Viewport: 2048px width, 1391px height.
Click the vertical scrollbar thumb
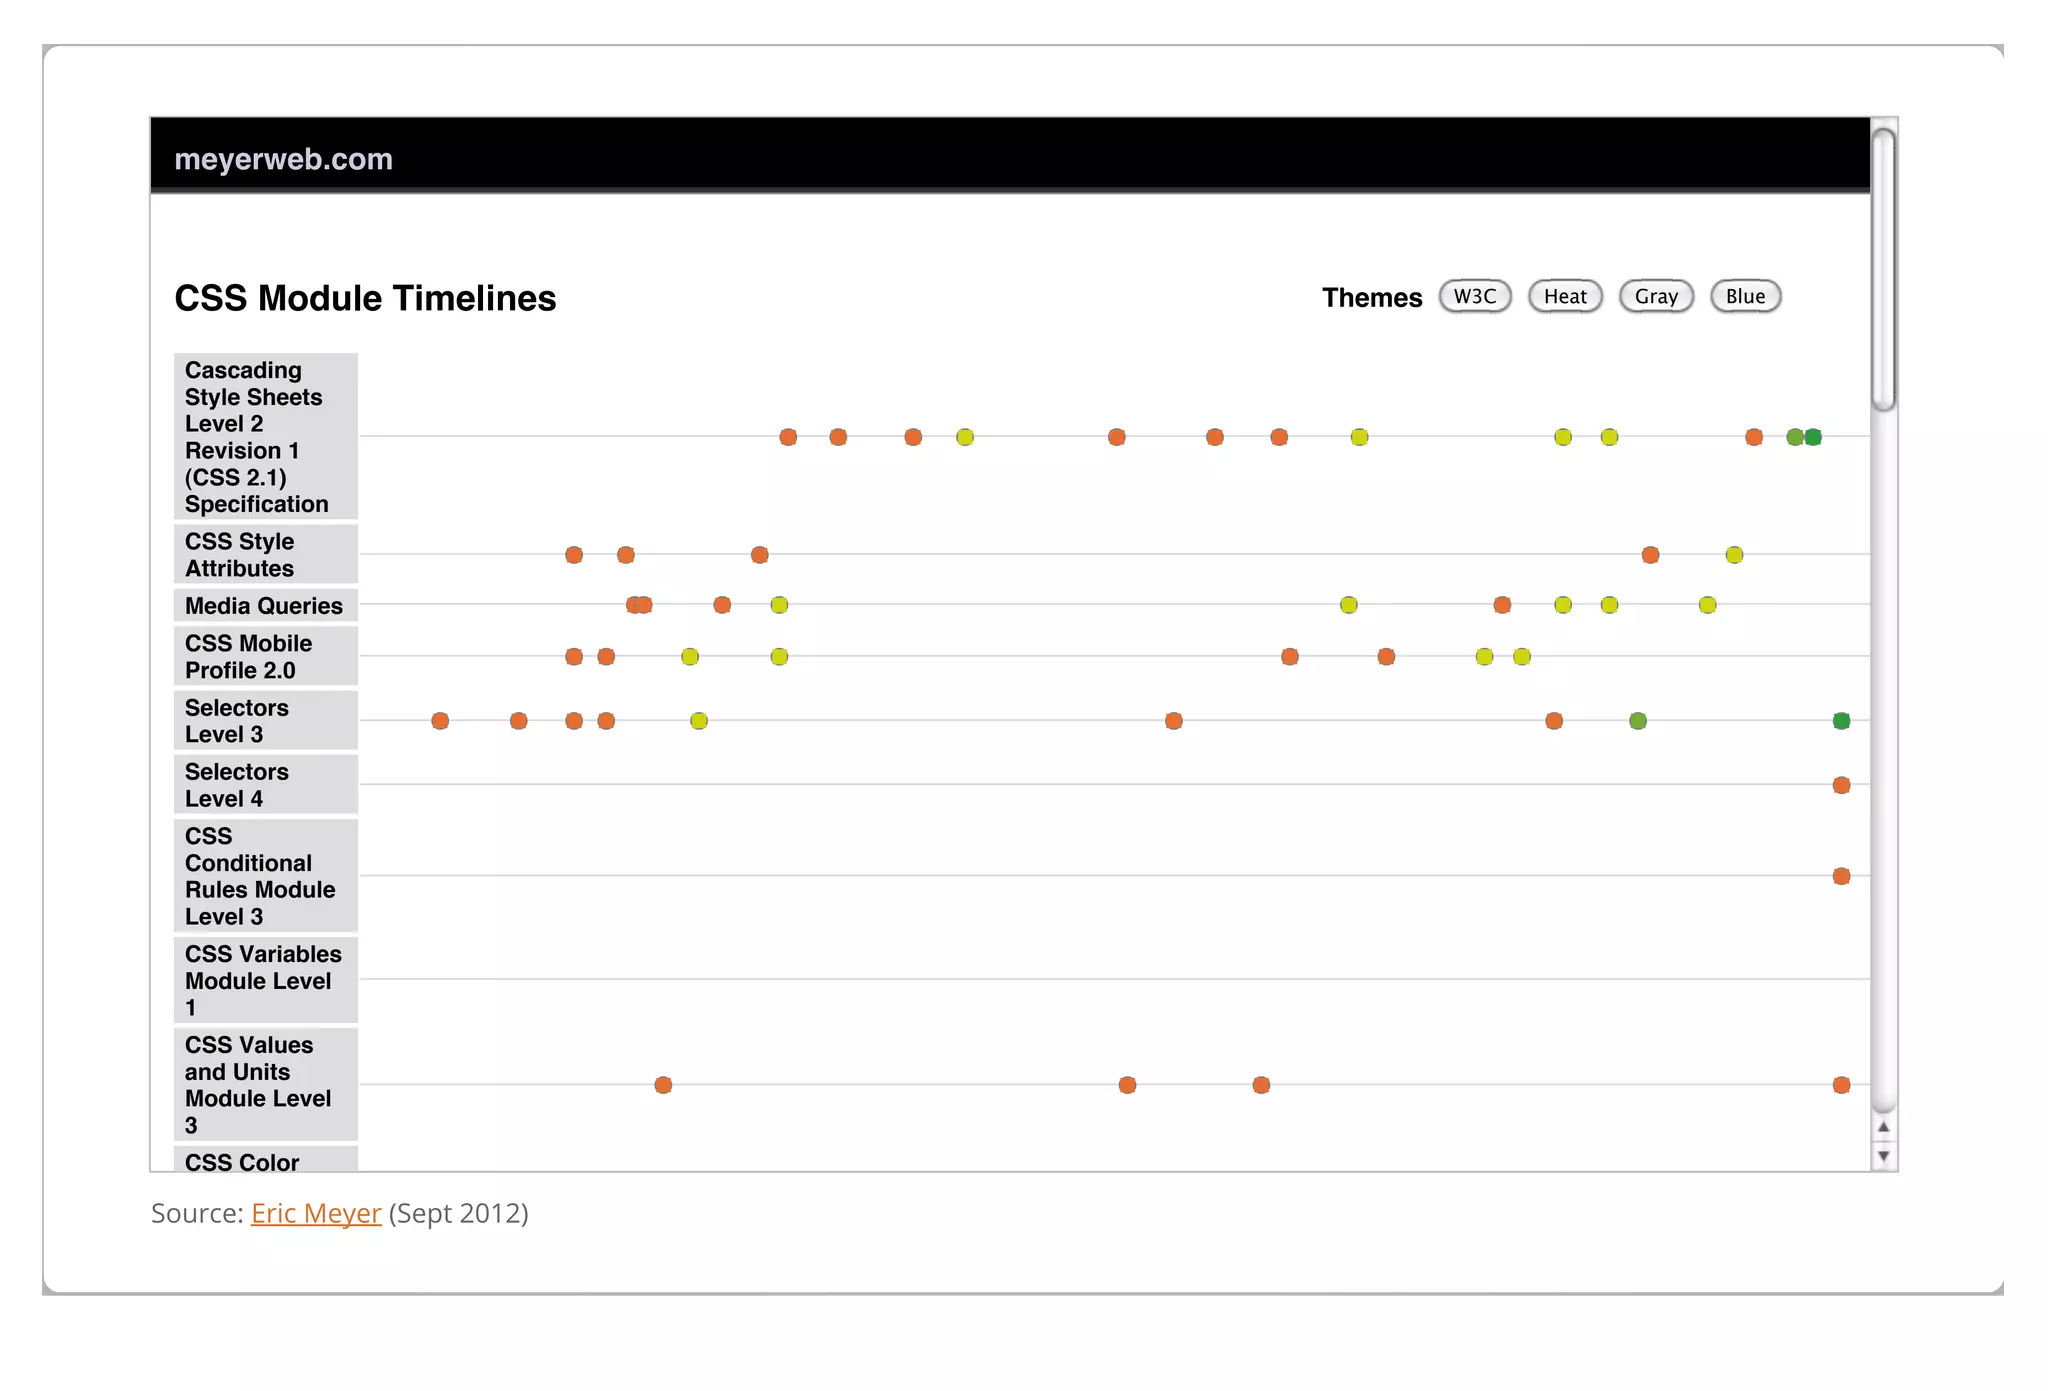[x=1883, y=270]
